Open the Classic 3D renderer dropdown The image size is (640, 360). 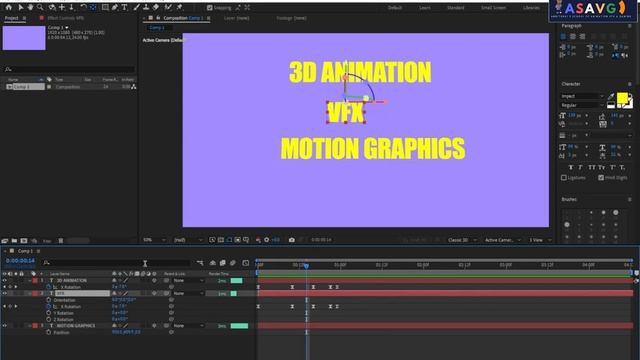point(462,240)
